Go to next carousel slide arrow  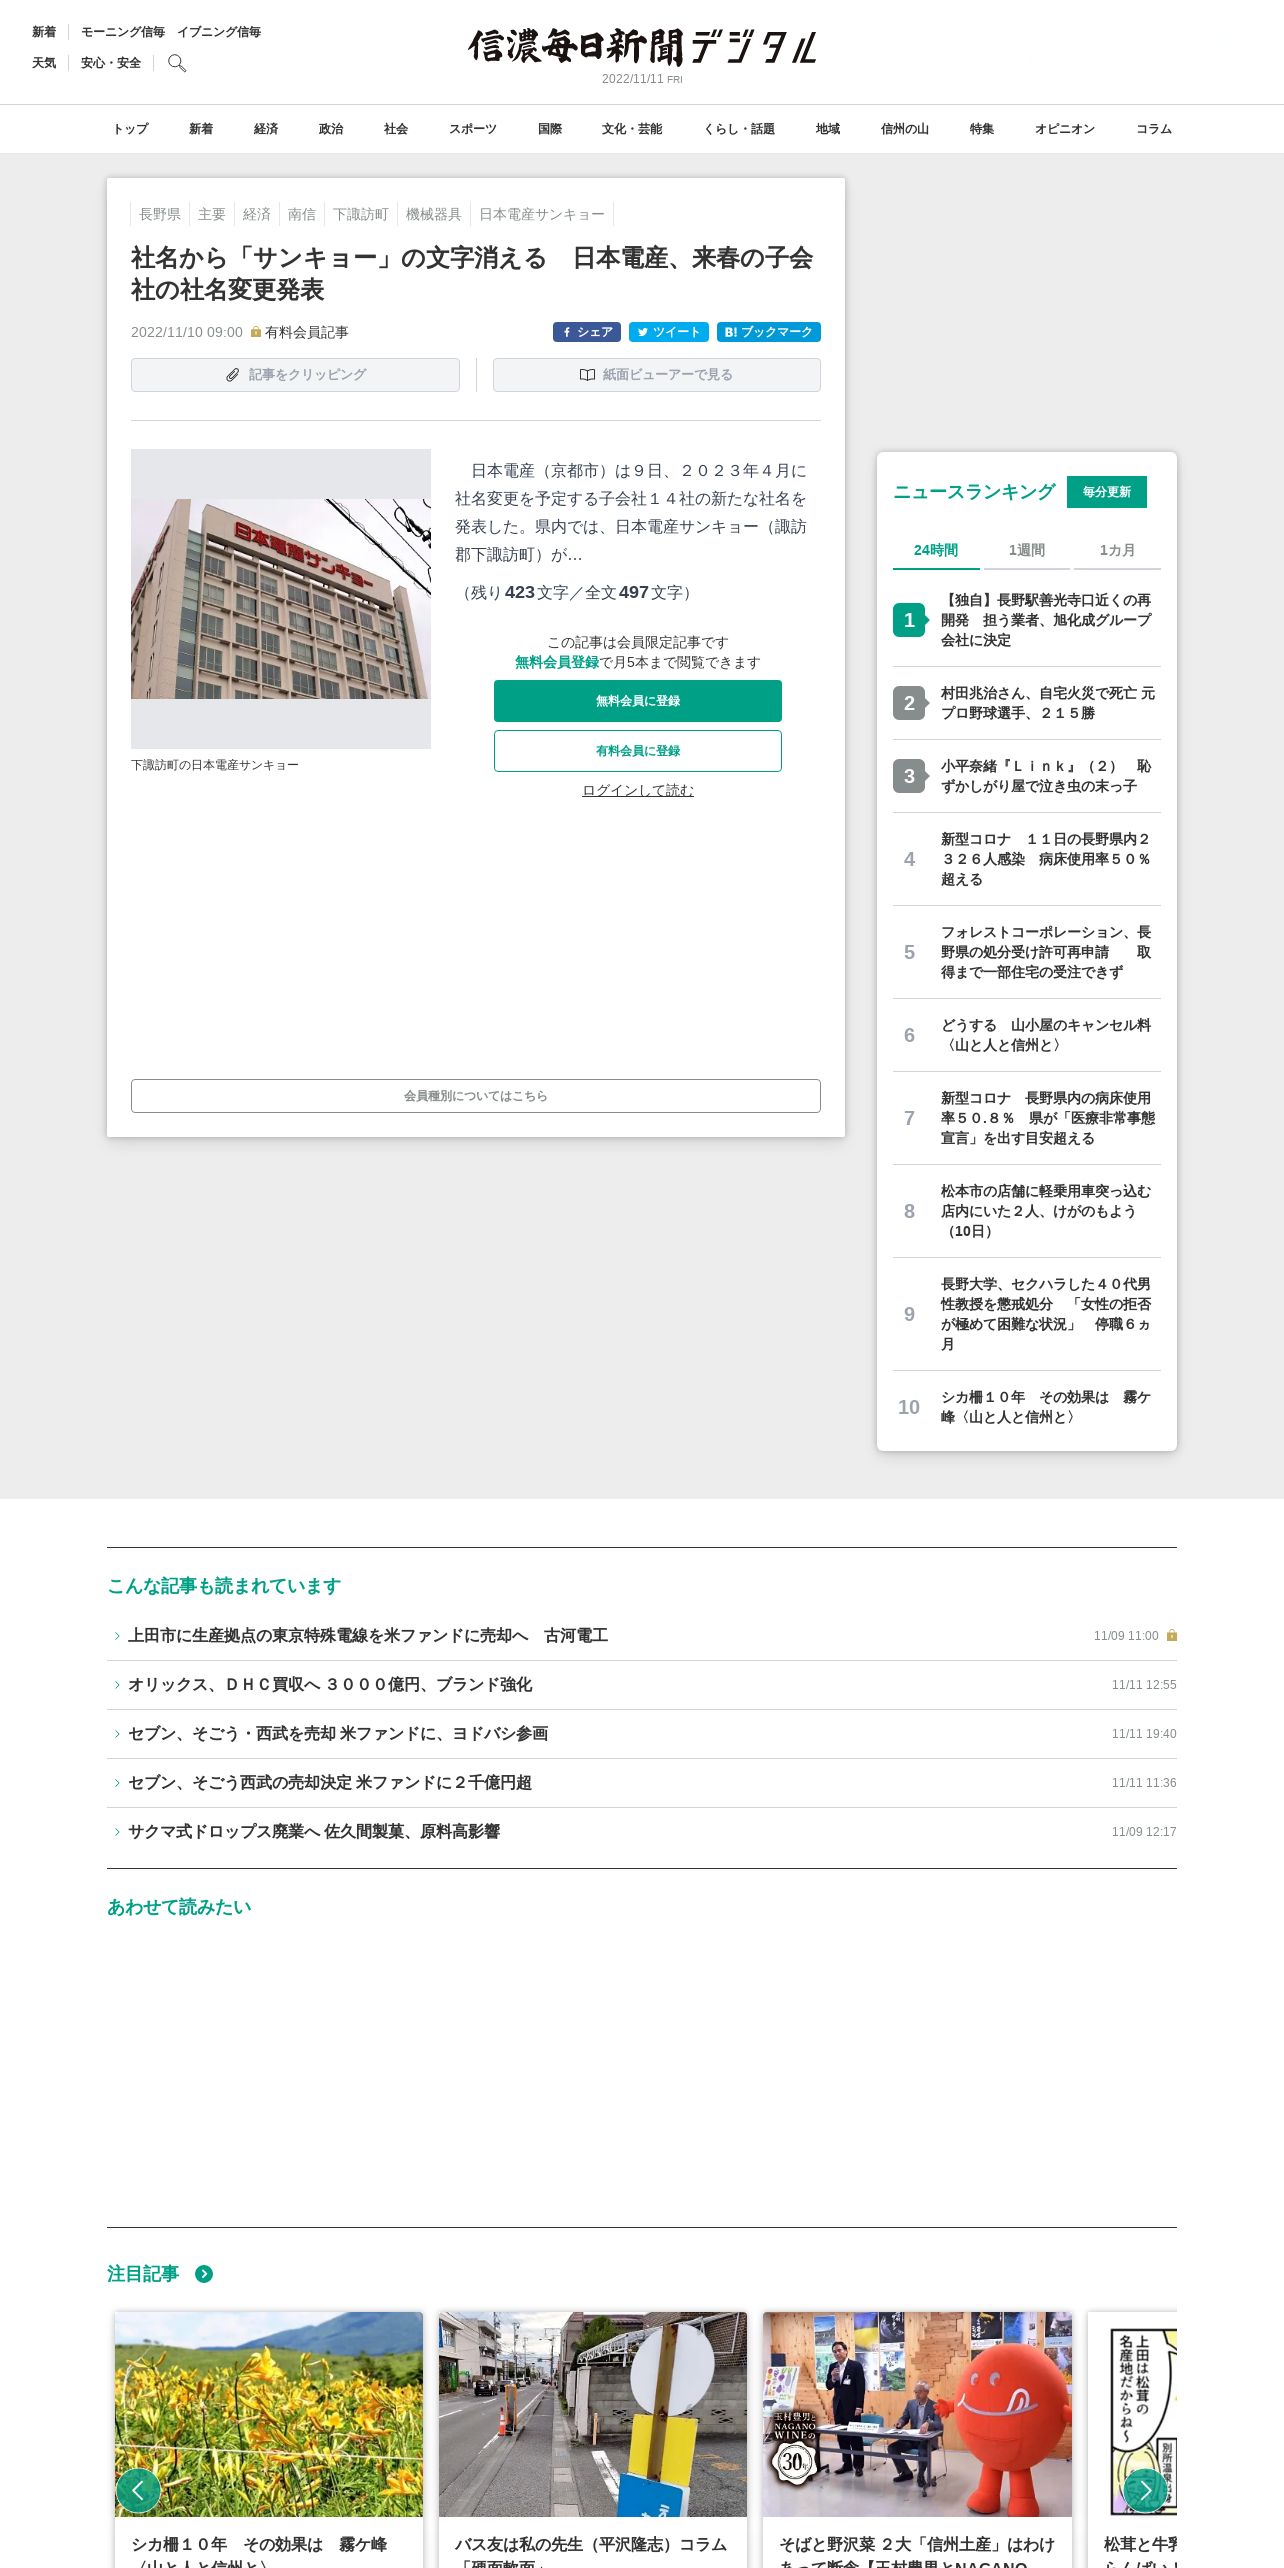coord(1145,2490)
